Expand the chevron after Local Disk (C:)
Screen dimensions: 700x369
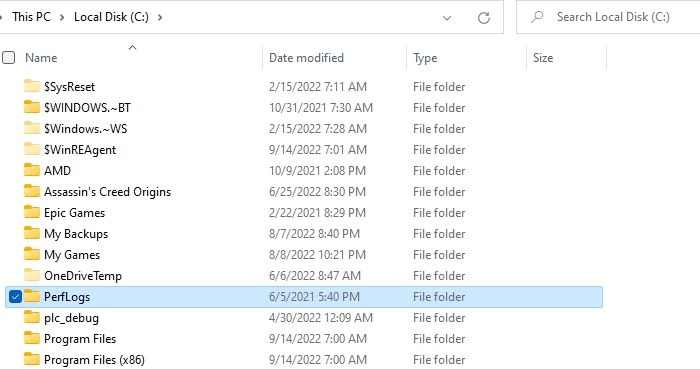(160, 17)
